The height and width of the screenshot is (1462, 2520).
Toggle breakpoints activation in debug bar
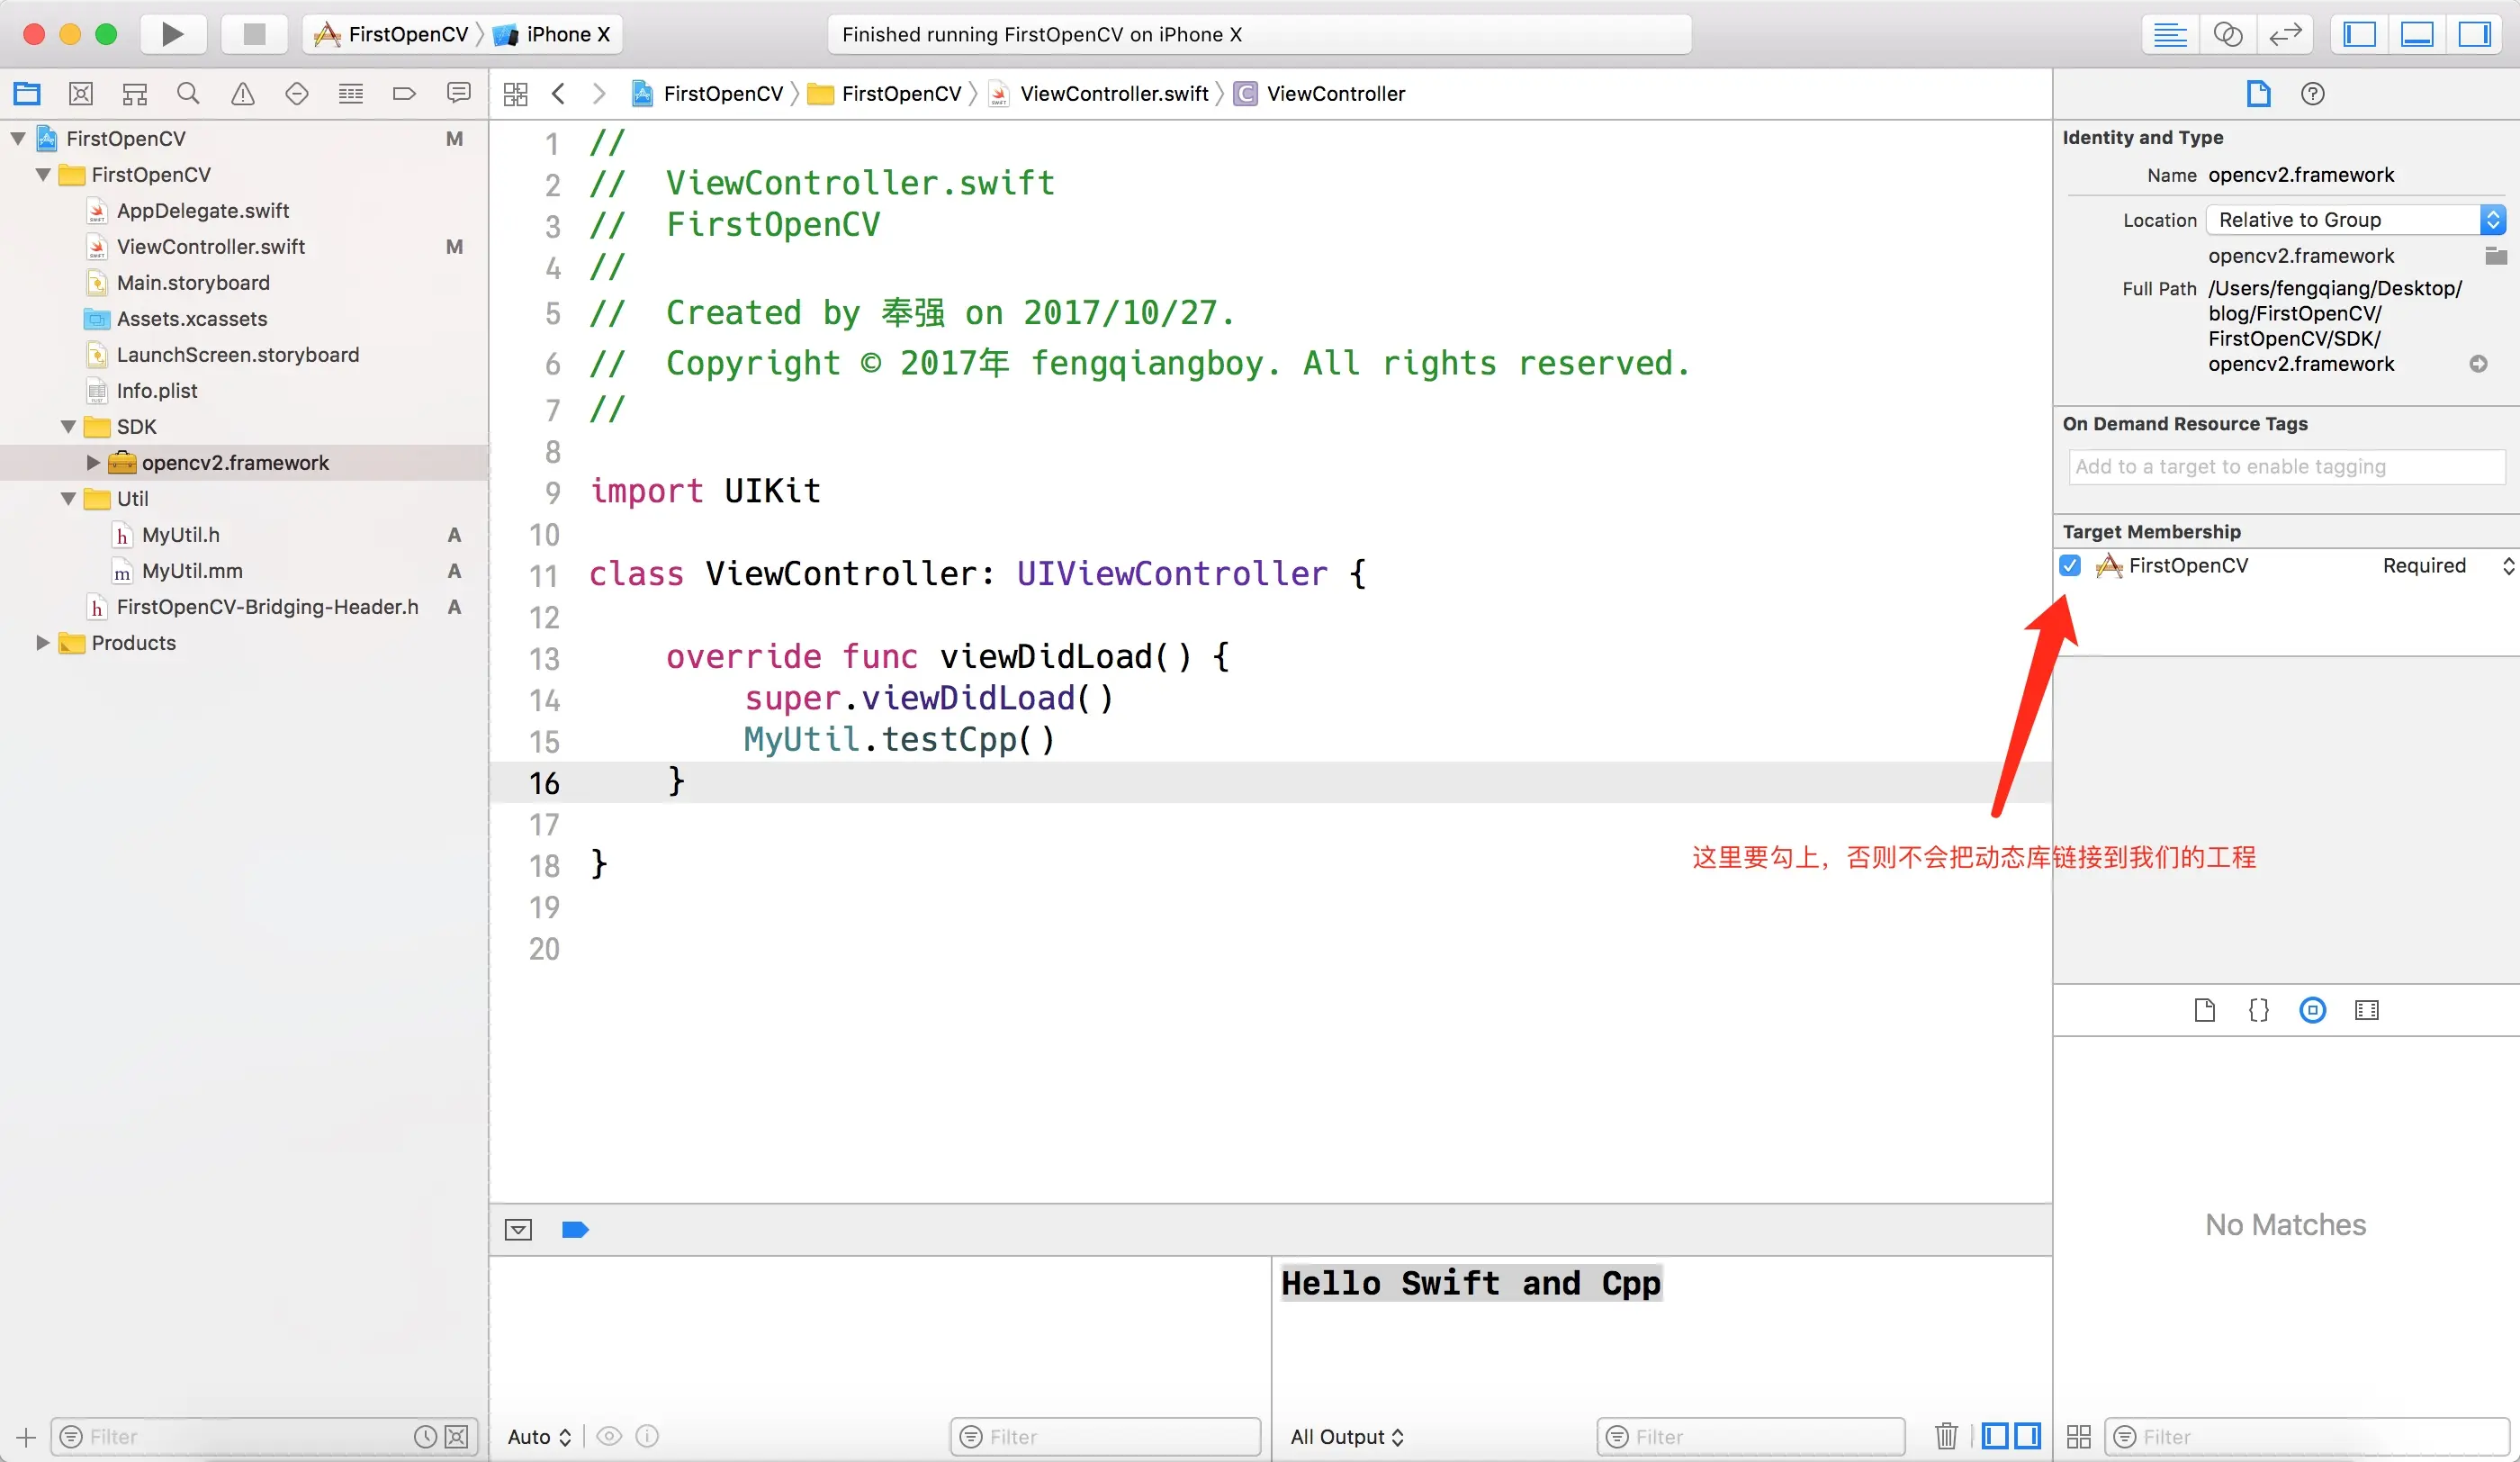(575, 1229)
